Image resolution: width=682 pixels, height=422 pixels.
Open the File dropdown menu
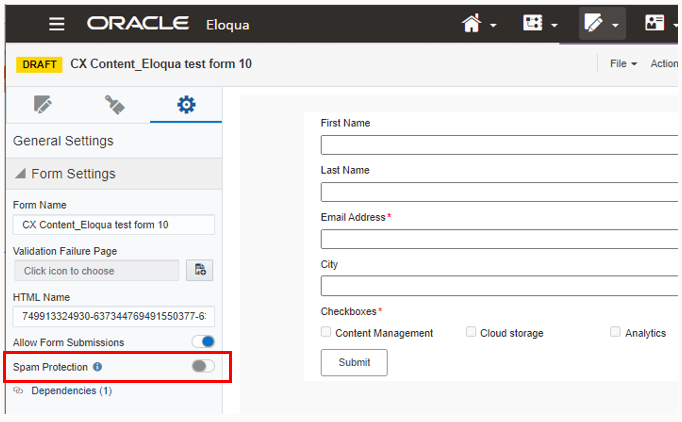click(623, 64)
